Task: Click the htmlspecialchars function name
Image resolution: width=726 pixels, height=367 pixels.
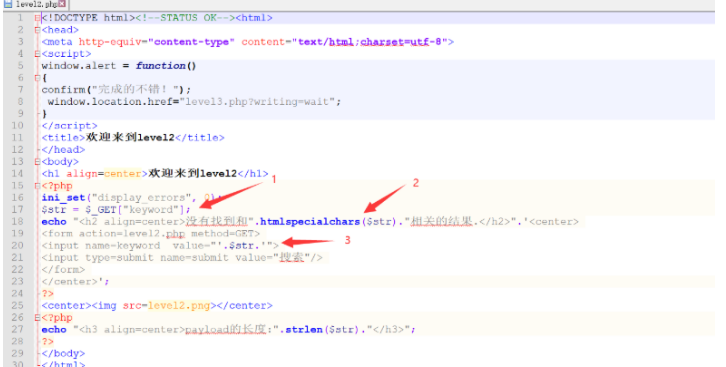Action: [x=310, y=222]
